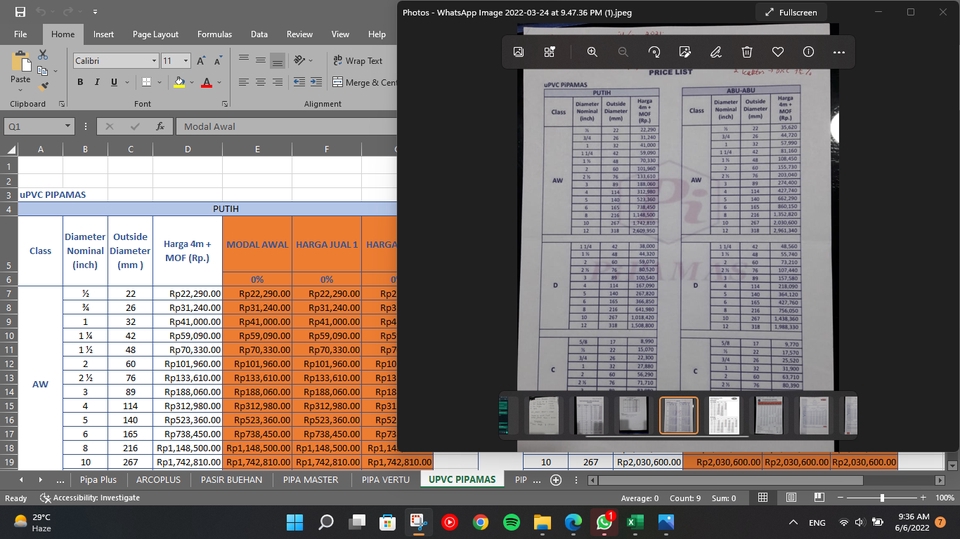Open the font color dropdown arrow
This screenshot has width=960, height=539.
pos(219,82)
